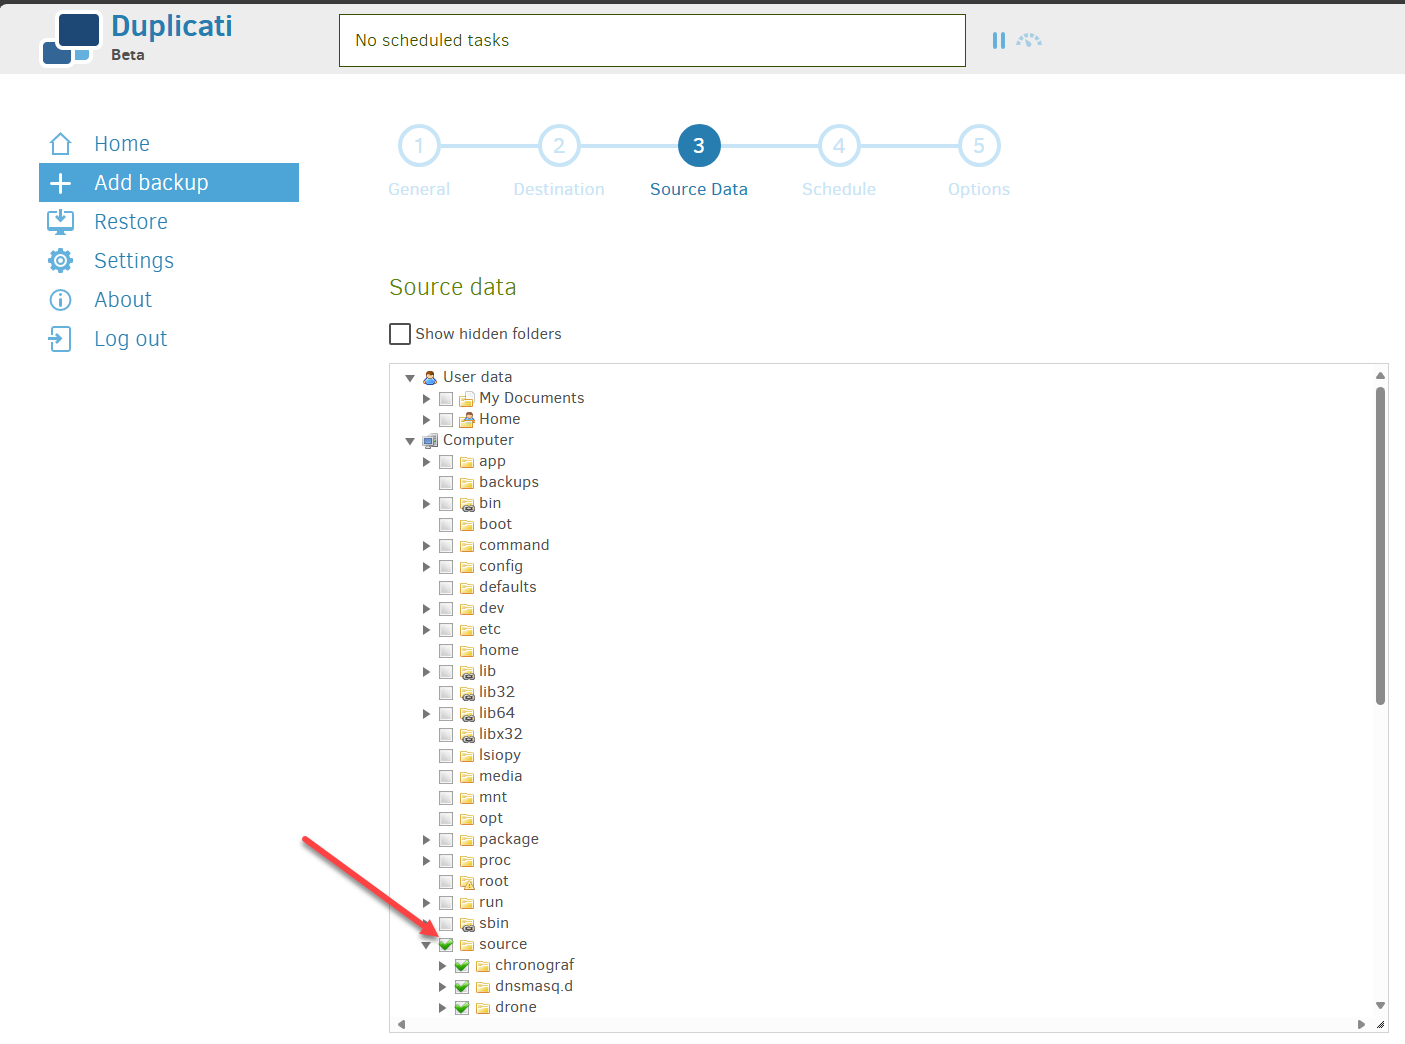Select the Home house icon
Screen dimensions: 1405x1044
pos(60,143)
